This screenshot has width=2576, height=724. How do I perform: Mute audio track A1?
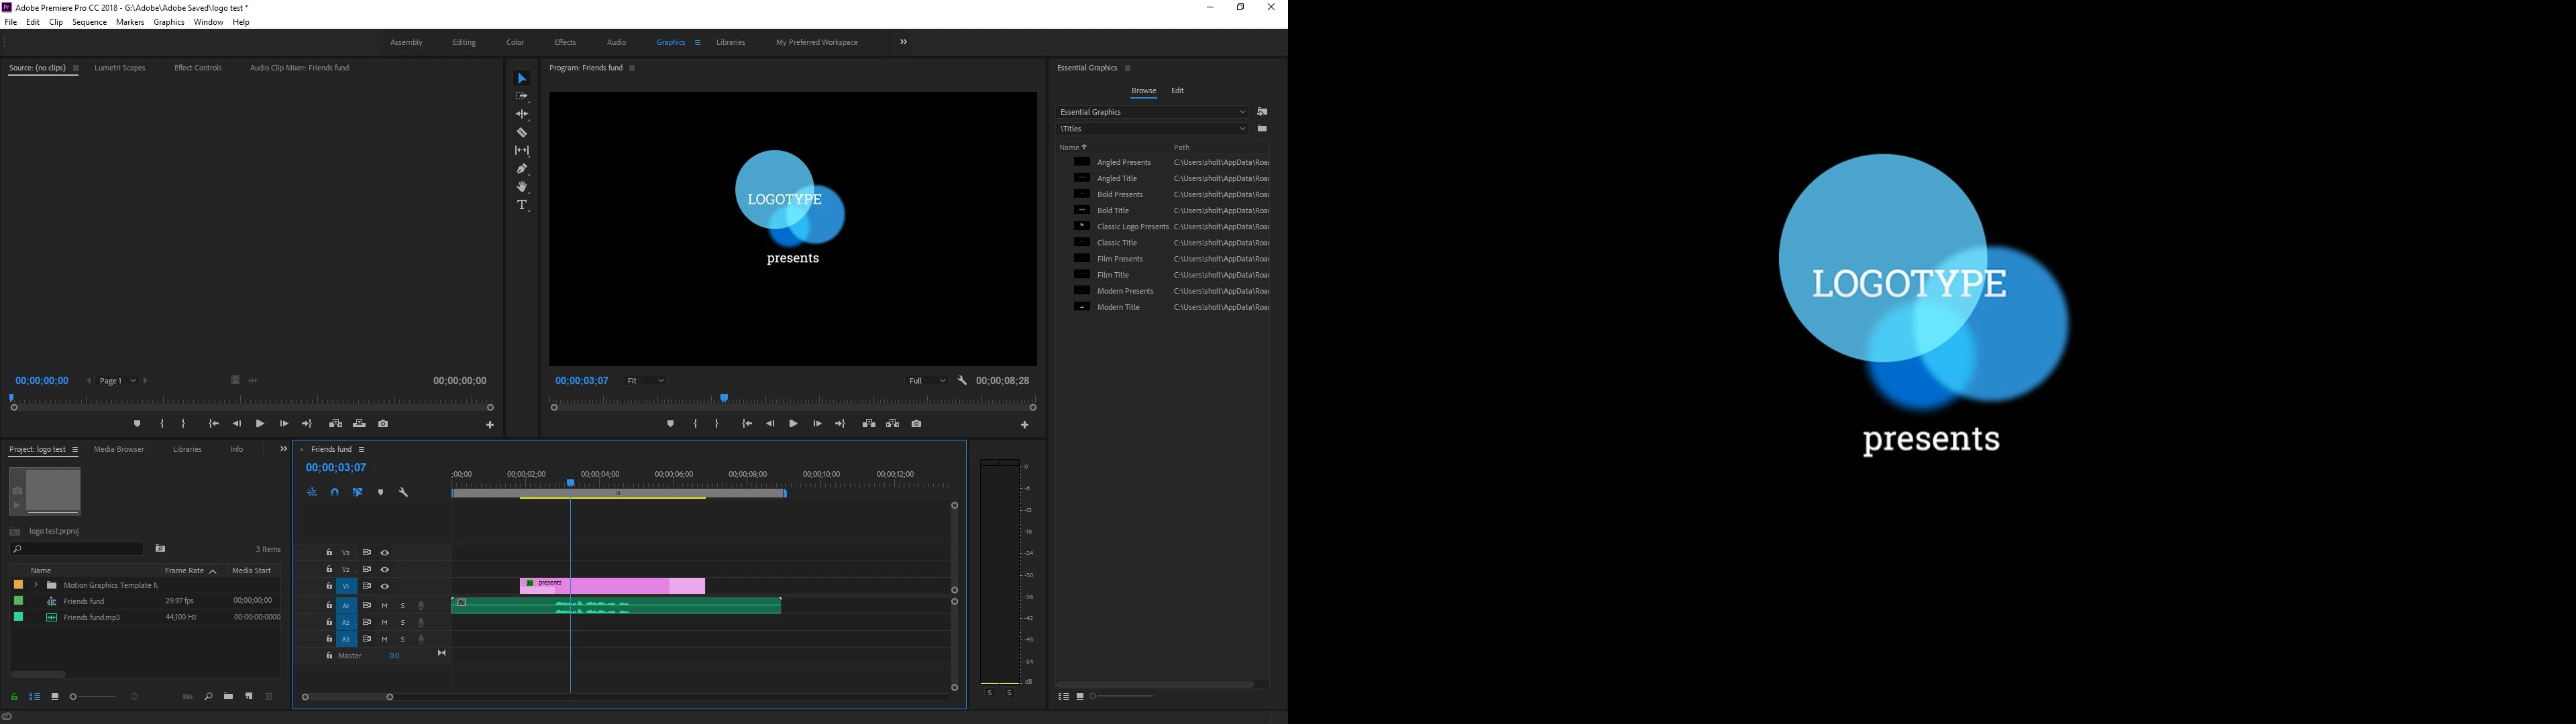pyautogui.click(x=385, y=606)
